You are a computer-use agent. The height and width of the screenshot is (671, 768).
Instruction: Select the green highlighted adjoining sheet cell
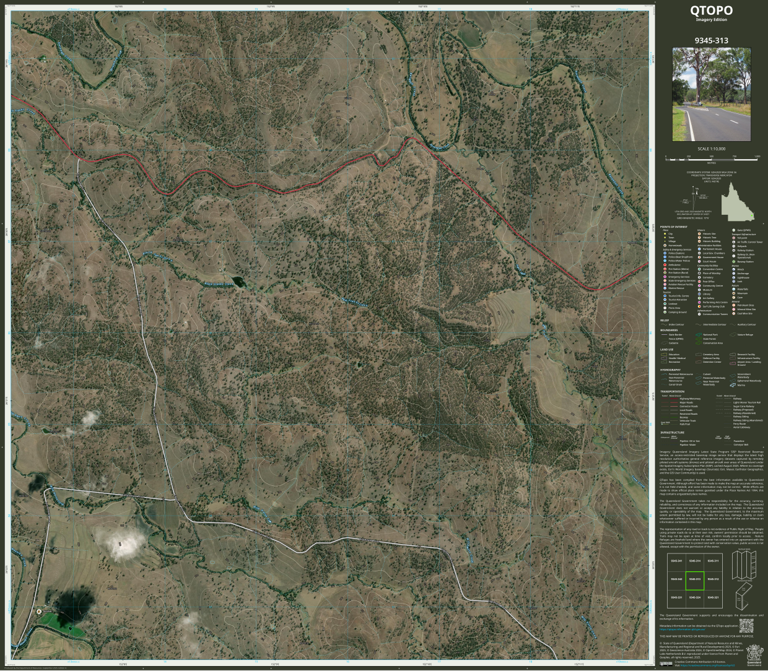(695, 580)
